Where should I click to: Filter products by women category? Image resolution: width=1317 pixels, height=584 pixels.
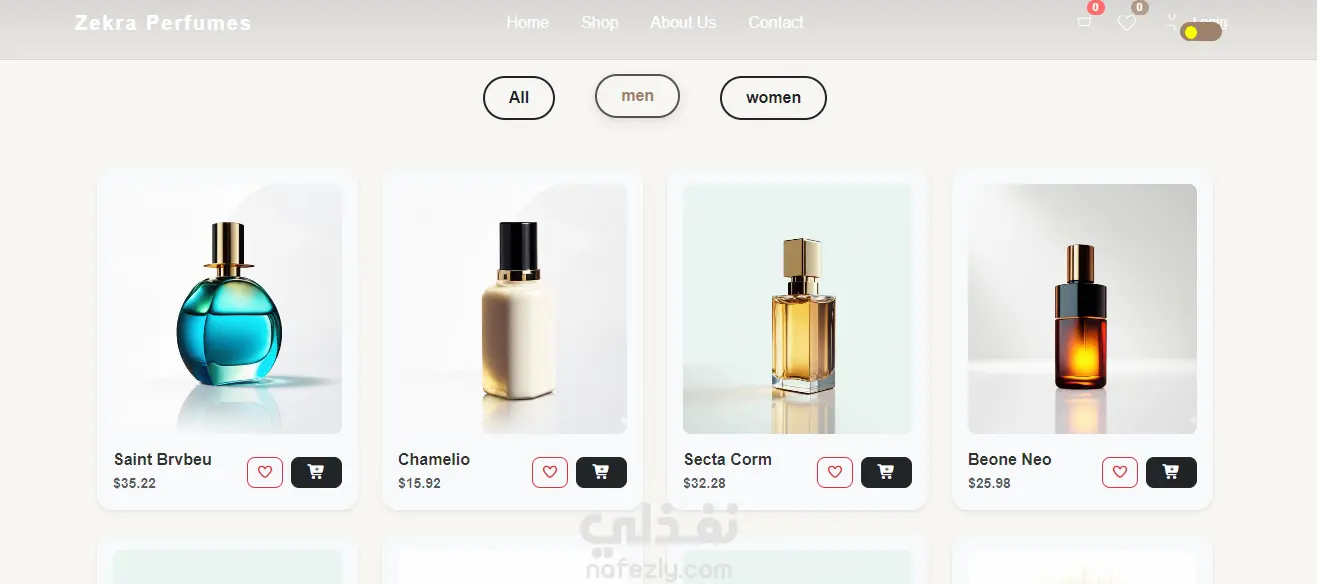point(773,98)
